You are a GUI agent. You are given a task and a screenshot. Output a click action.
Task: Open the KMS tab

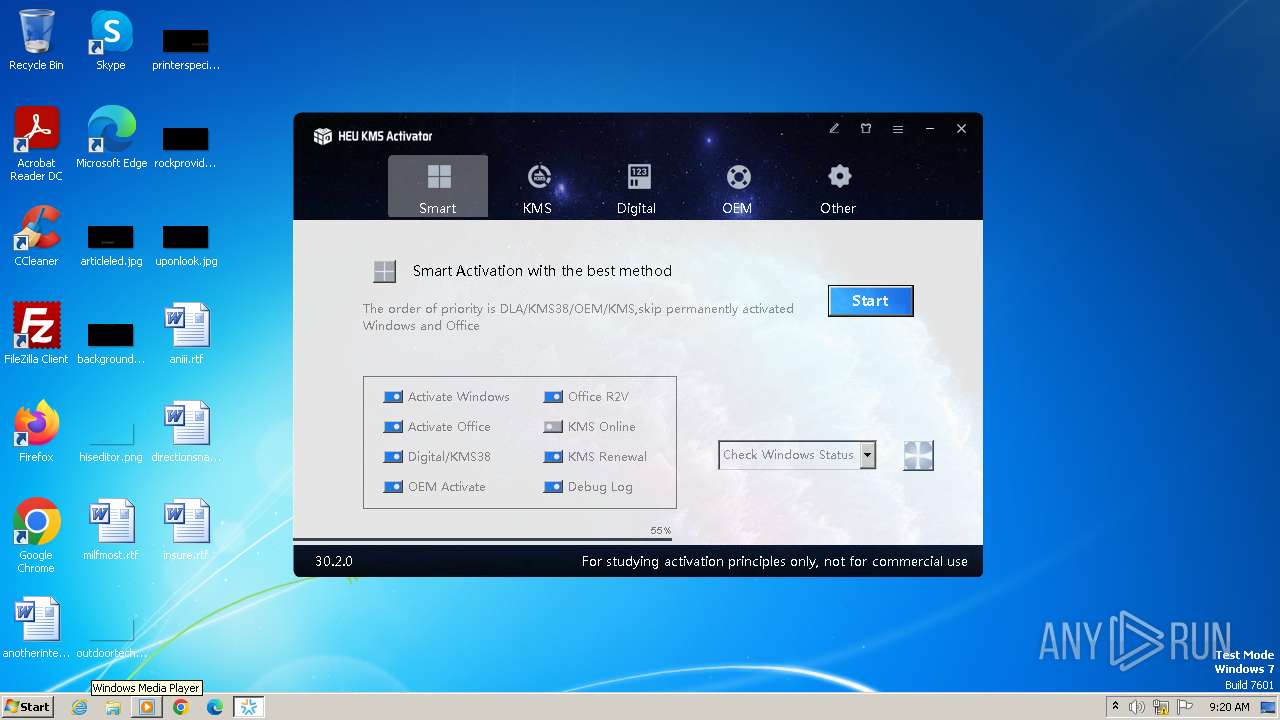pos(538,187)
